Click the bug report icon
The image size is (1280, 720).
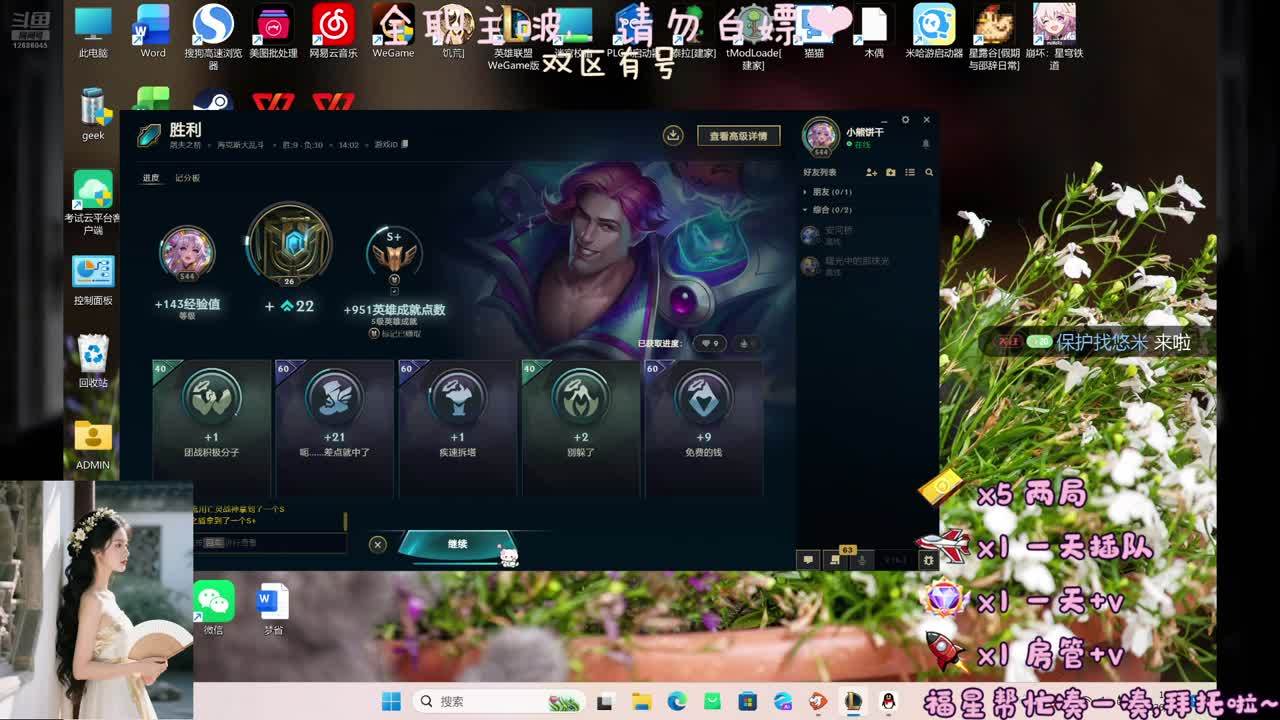pos(928,560)
